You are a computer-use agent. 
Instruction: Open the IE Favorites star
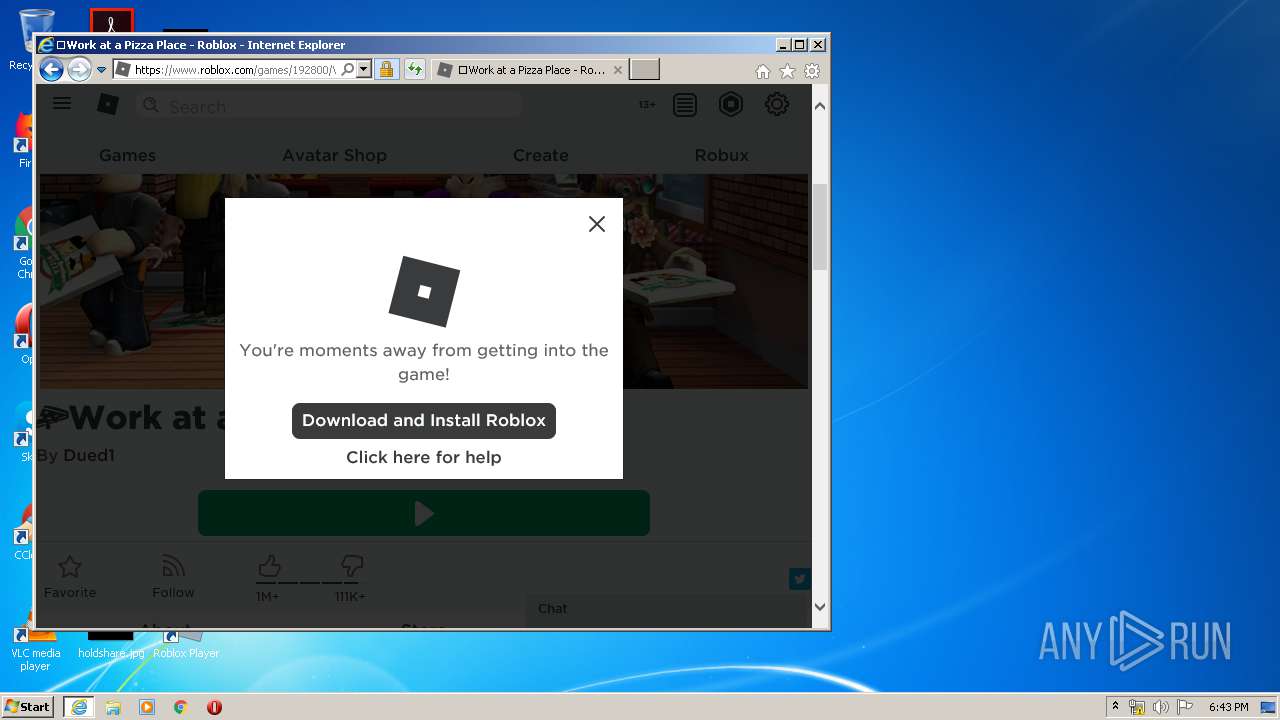tap(788, 71)
